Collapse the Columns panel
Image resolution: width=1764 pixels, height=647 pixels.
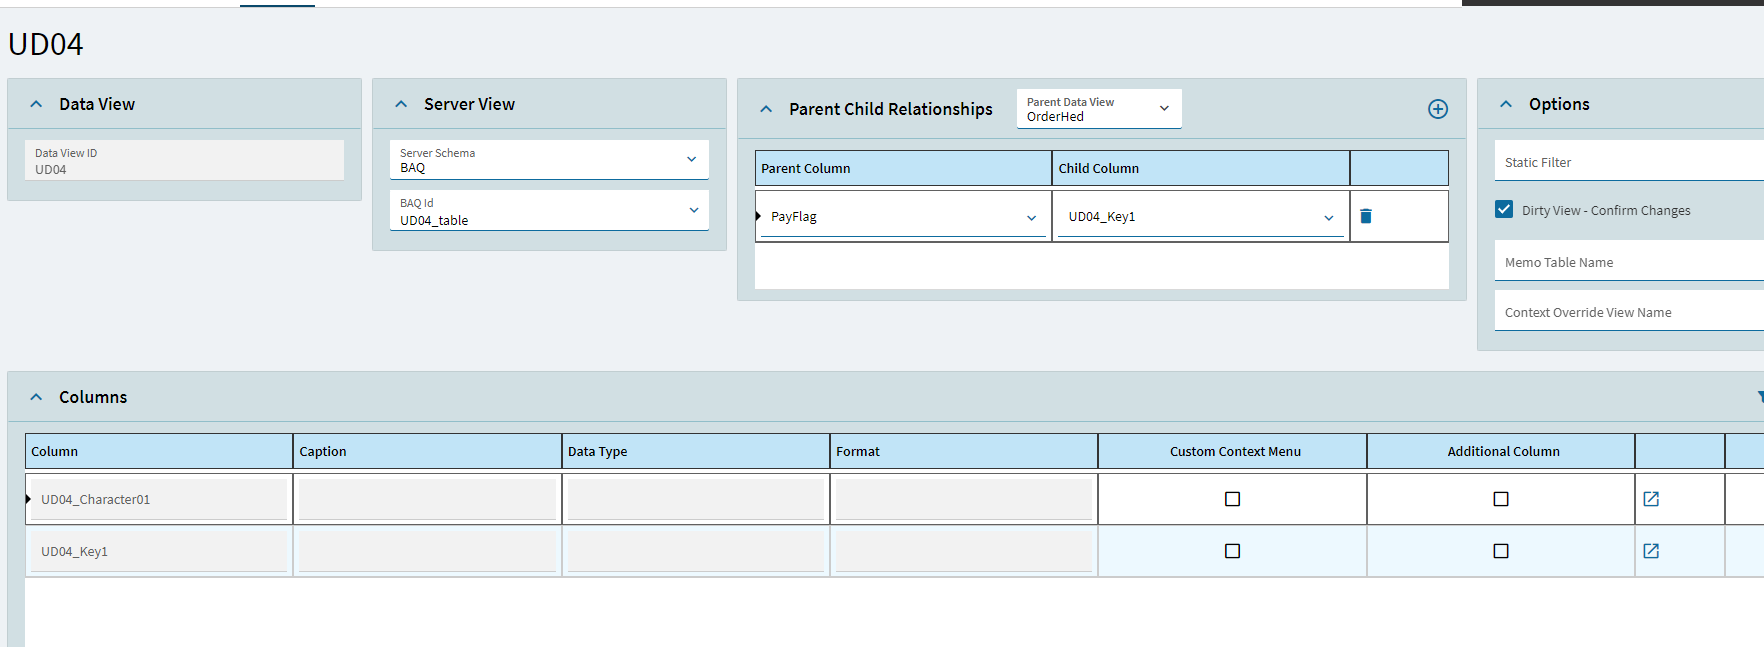(x=36, y=397)
